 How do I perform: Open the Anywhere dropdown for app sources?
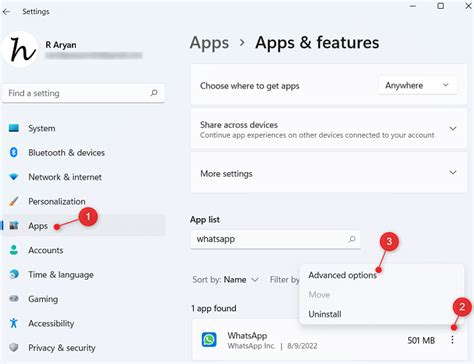[417, 85]
